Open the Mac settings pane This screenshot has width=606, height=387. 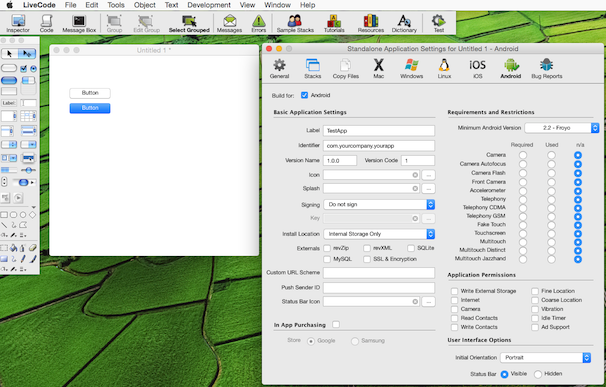[x=379, y=68]
